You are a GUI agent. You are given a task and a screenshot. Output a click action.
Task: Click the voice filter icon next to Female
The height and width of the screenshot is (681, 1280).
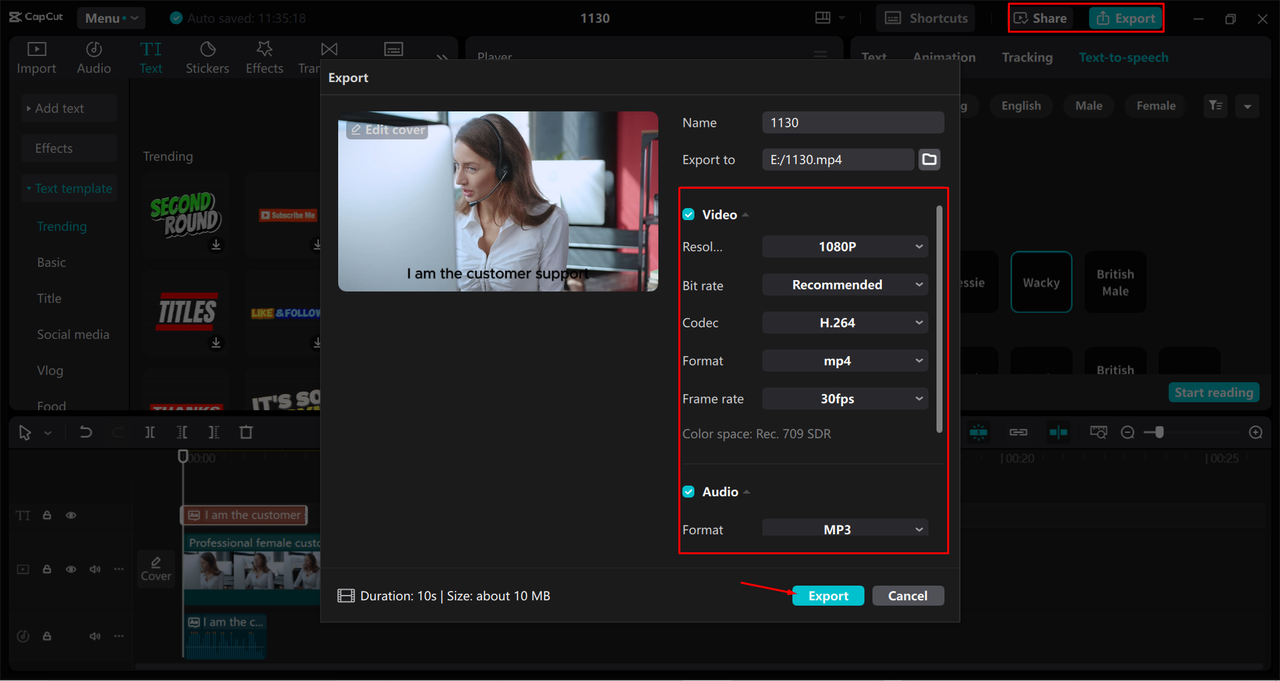(x=1215, y=106)
